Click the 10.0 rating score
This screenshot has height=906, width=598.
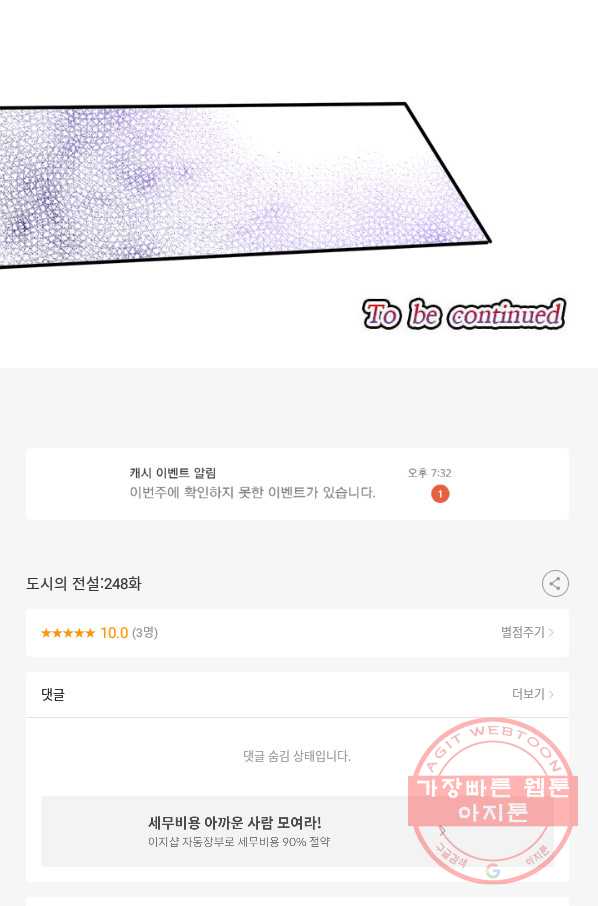[114, 633]
